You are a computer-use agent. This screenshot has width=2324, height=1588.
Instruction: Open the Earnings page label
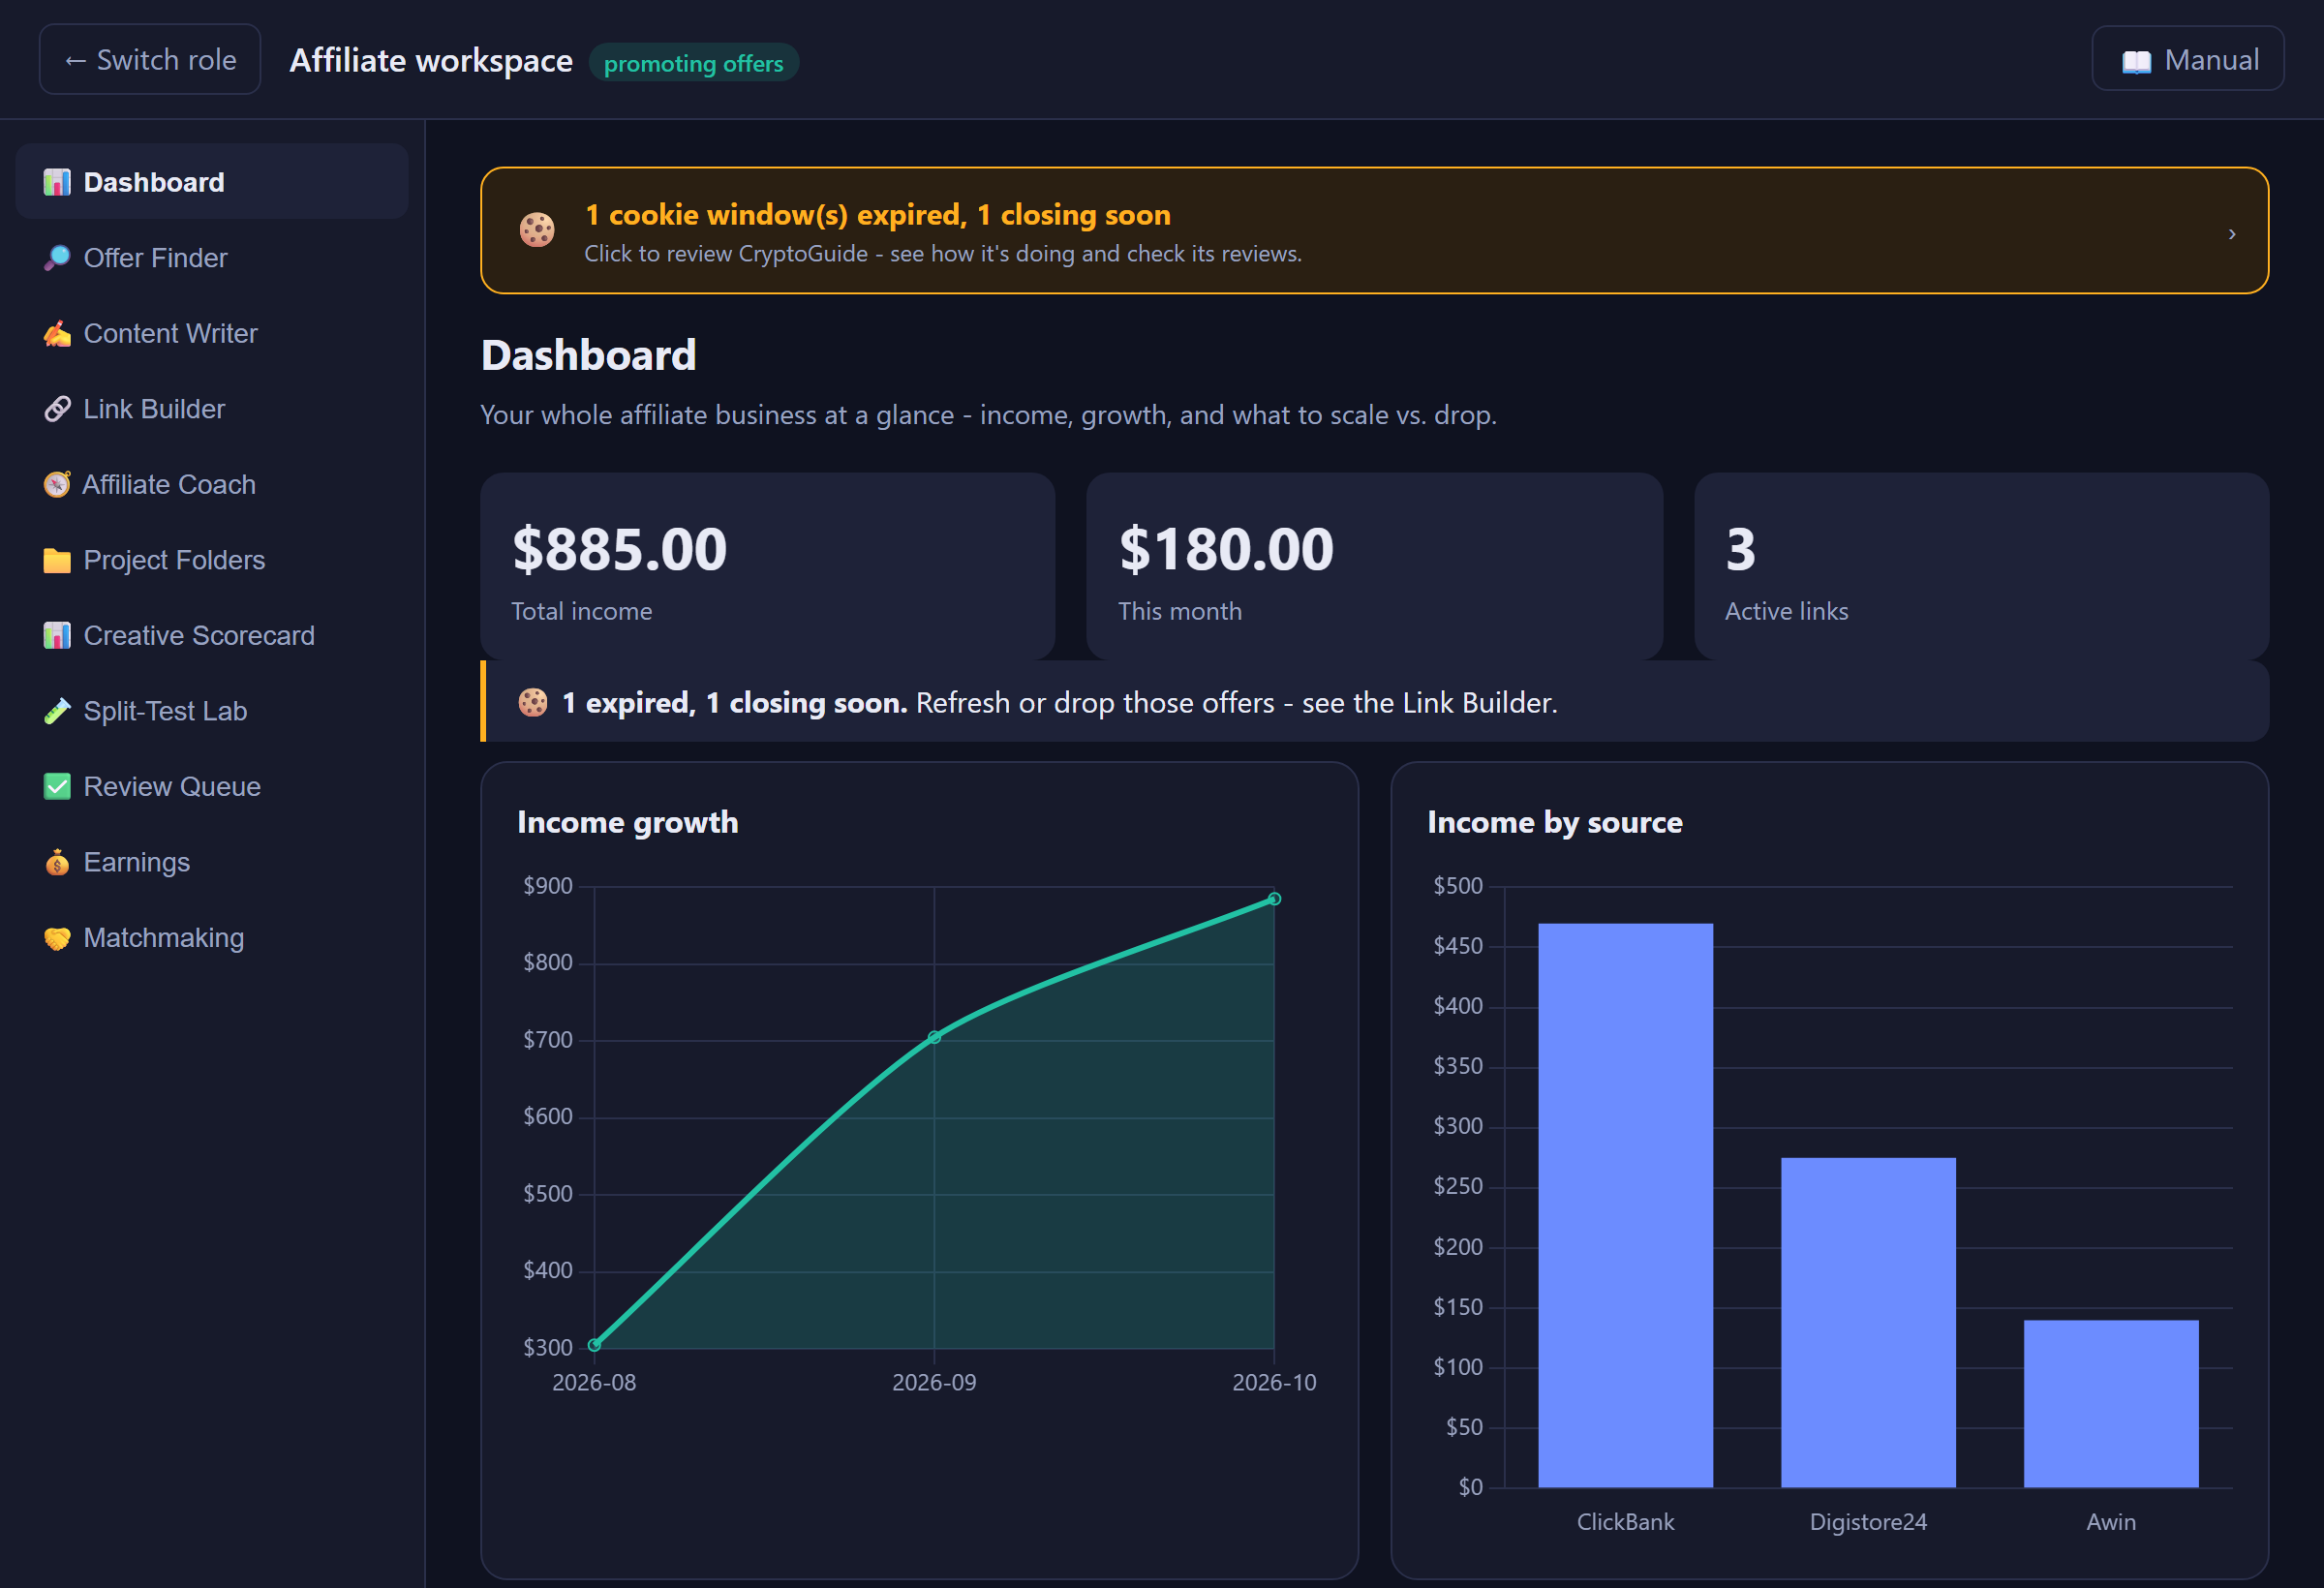click(x=137, y=862)
